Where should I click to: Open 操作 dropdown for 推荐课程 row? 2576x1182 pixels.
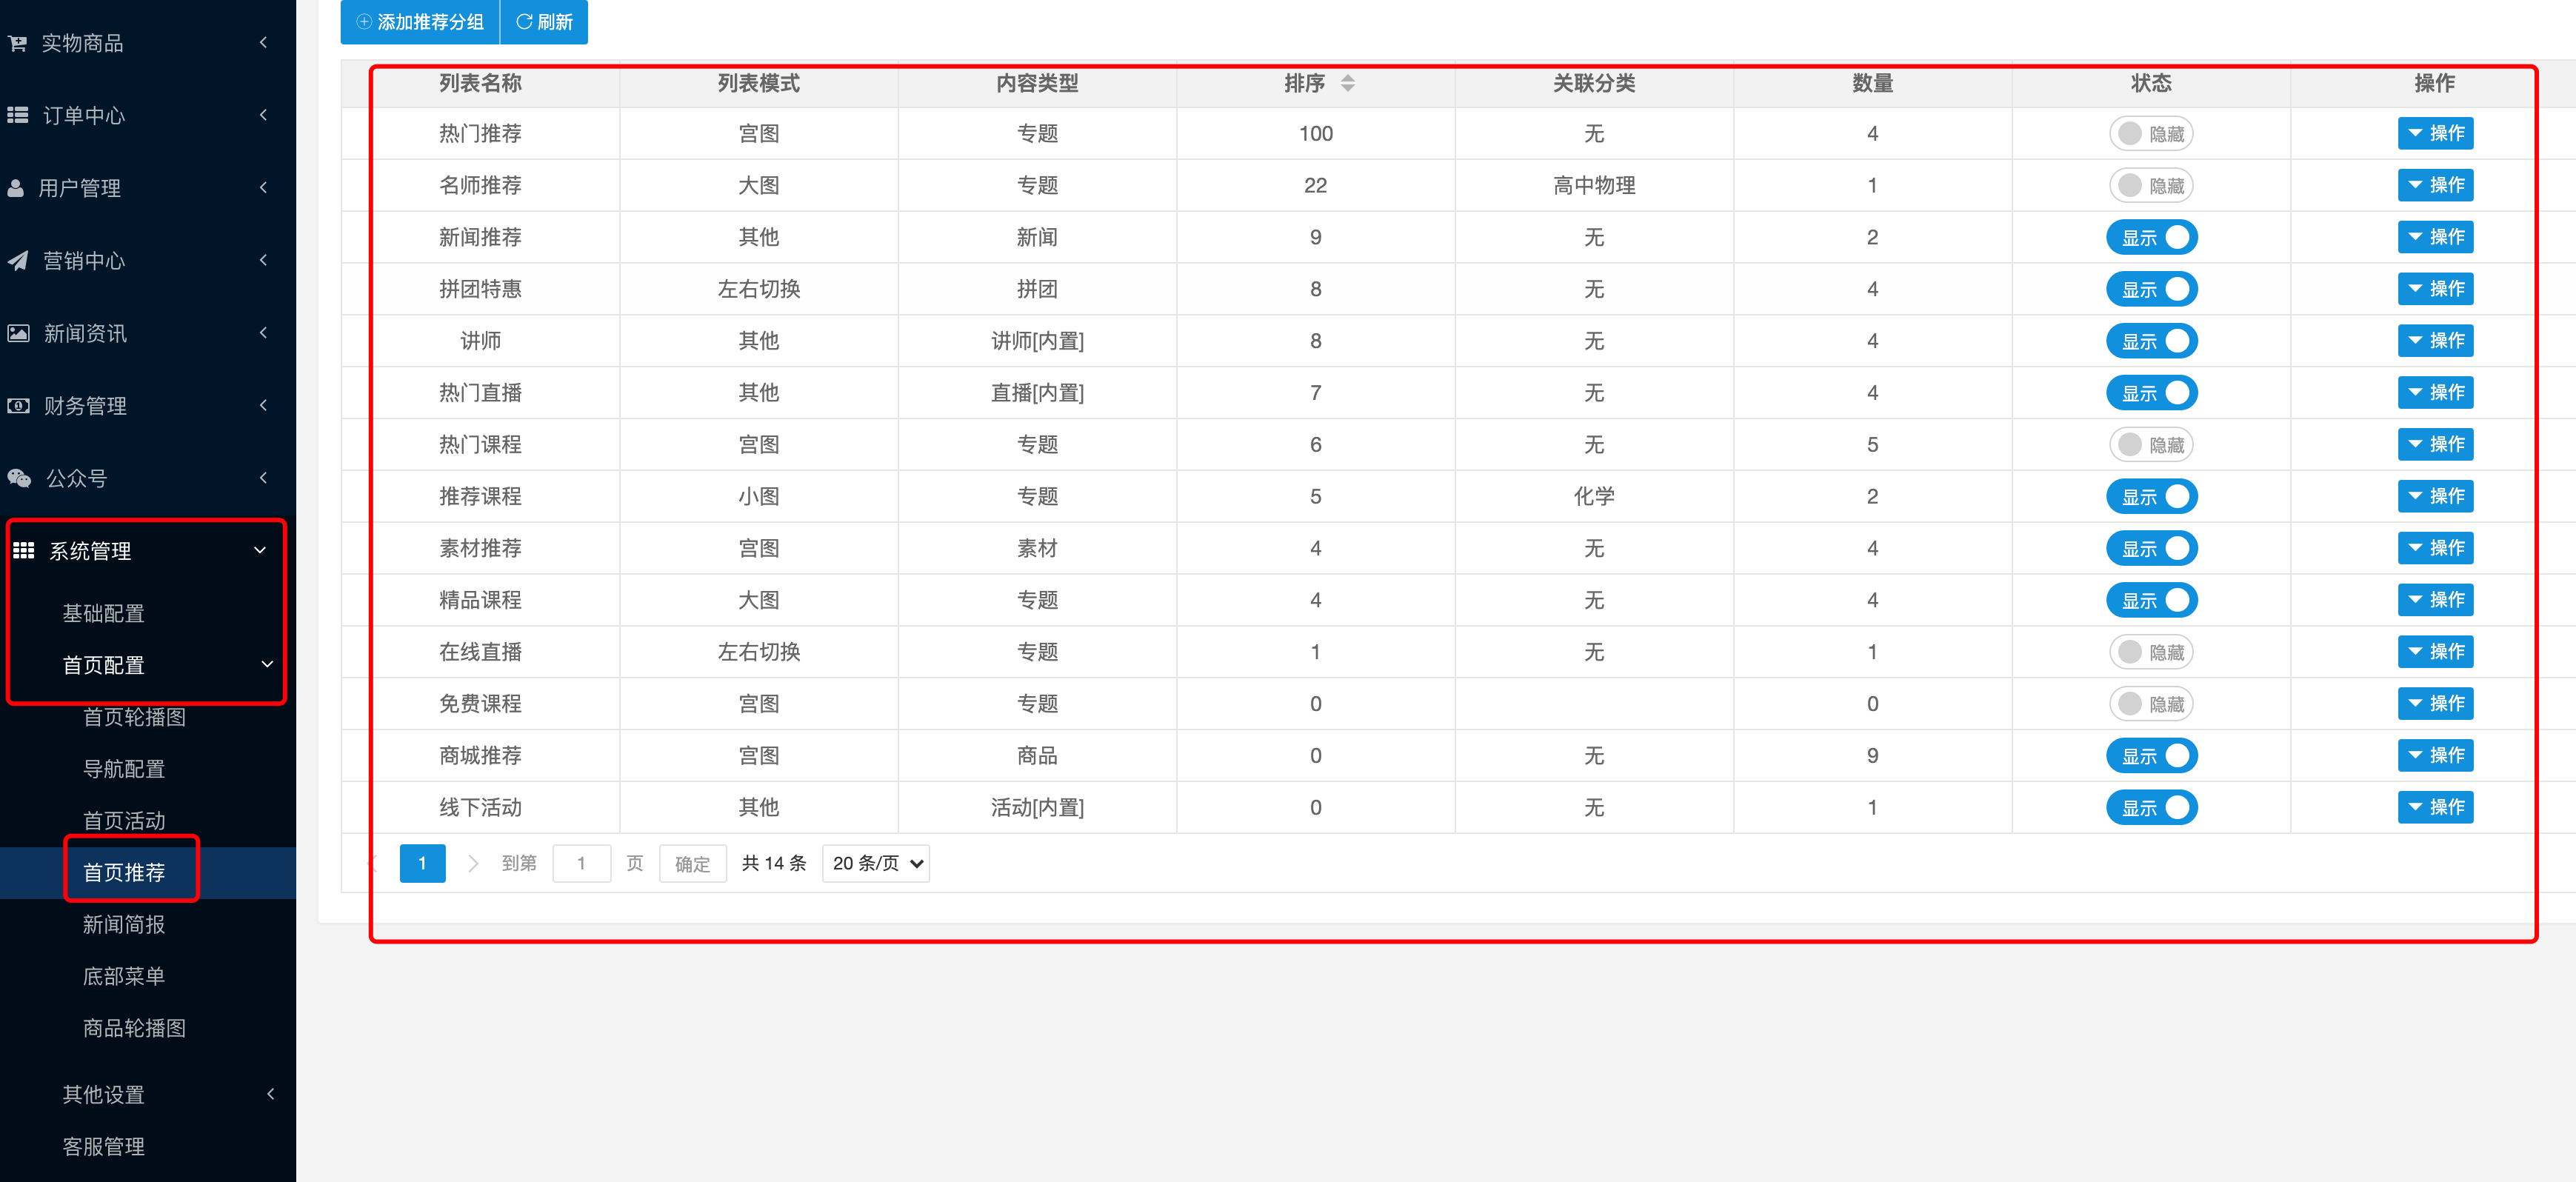click(x=2435, y=496)
